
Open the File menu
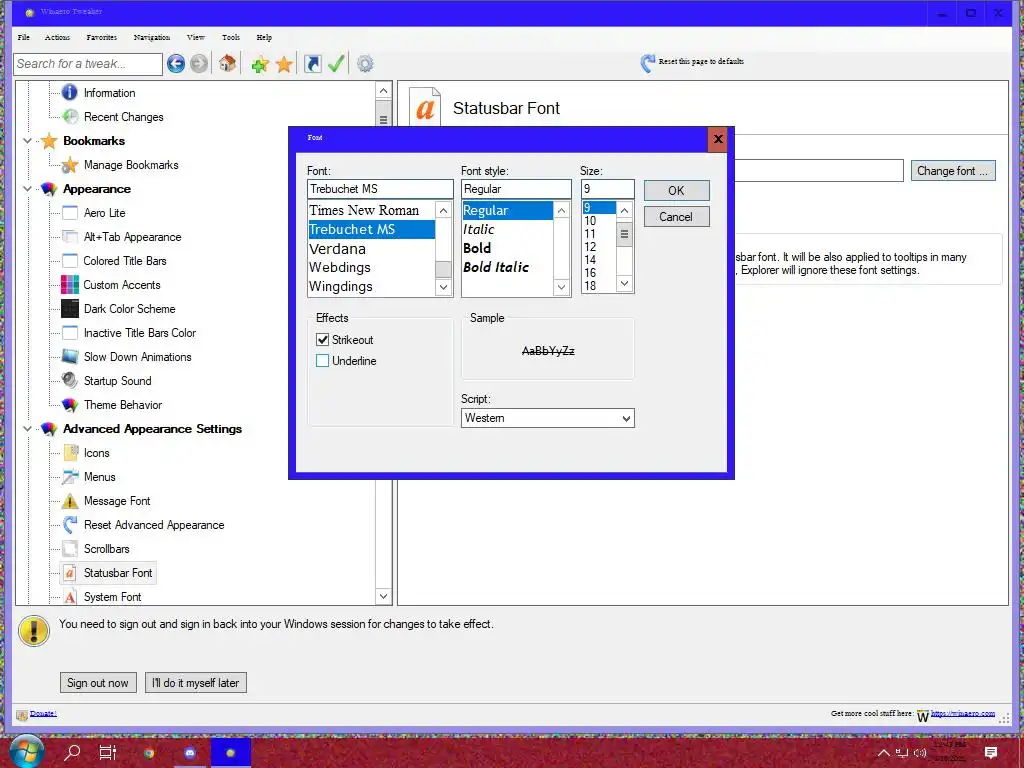click(x=24, y=37)
